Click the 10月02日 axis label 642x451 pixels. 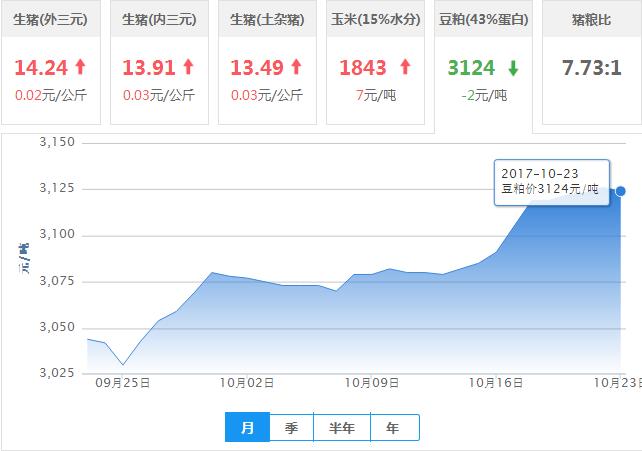tap(247, 383)
